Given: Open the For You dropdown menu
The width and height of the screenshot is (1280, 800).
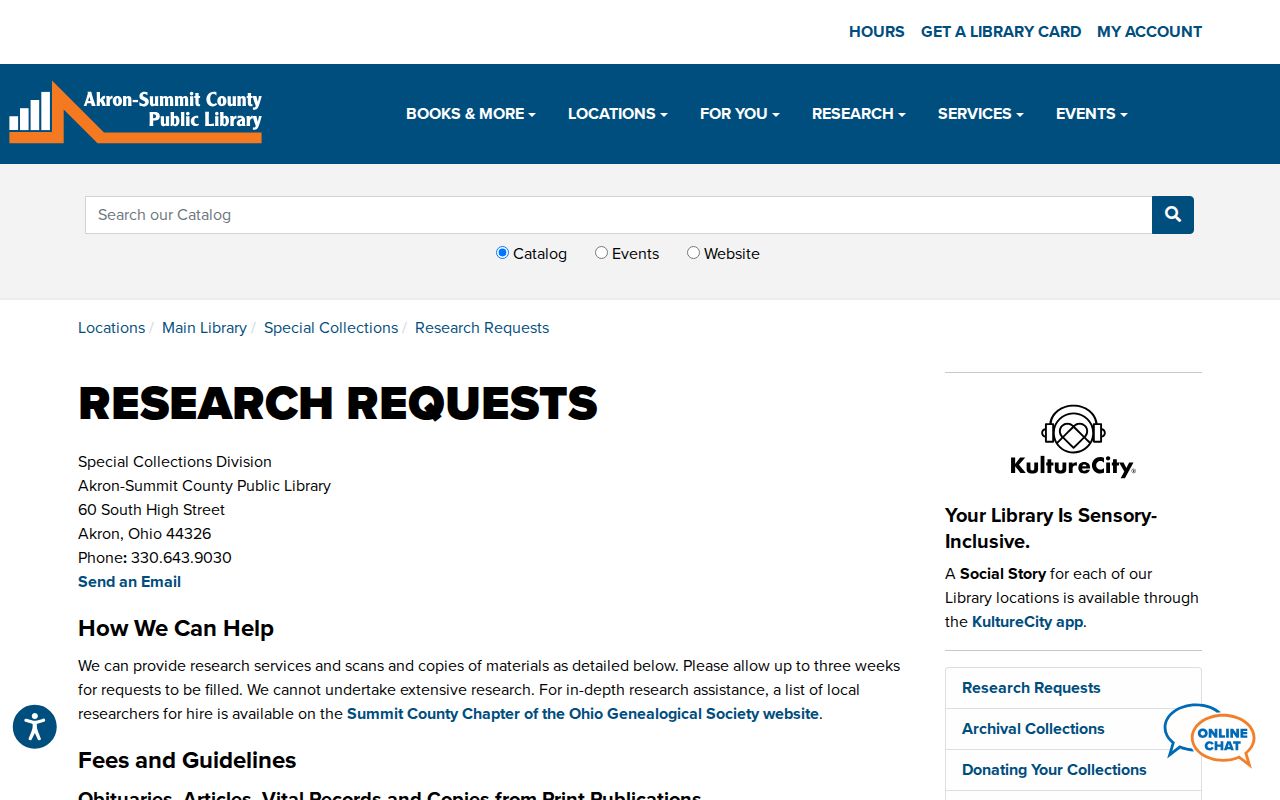Looking at the screenshot, I should tap(740, 114).
